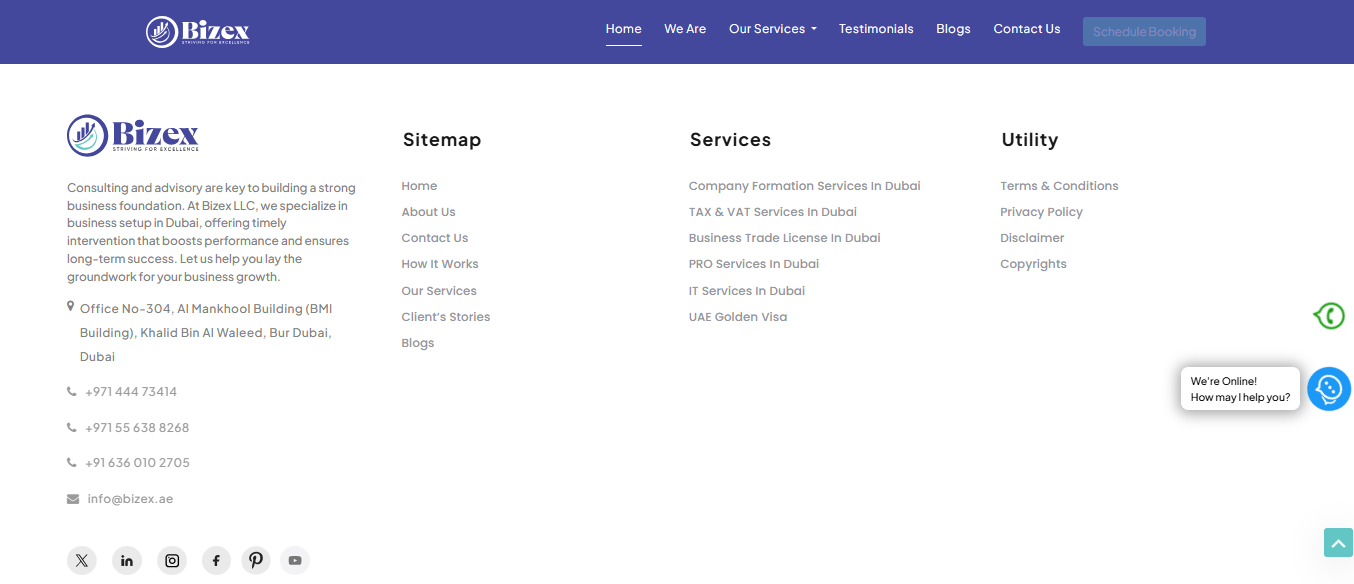Open the Privacy Policy link

coord(1041,212)
